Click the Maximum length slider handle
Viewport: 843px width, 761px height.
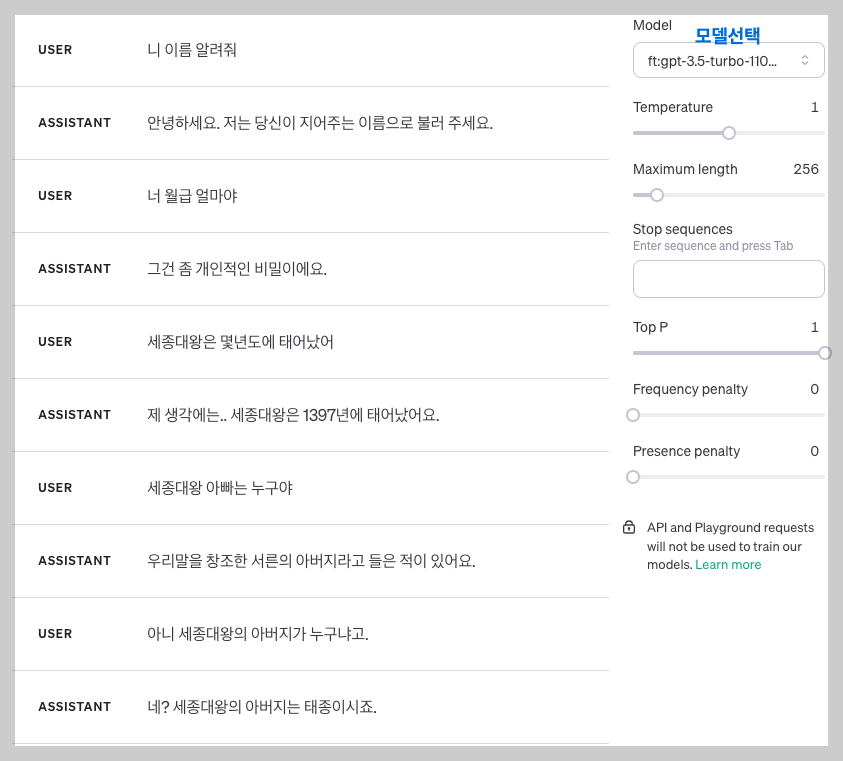656,195
